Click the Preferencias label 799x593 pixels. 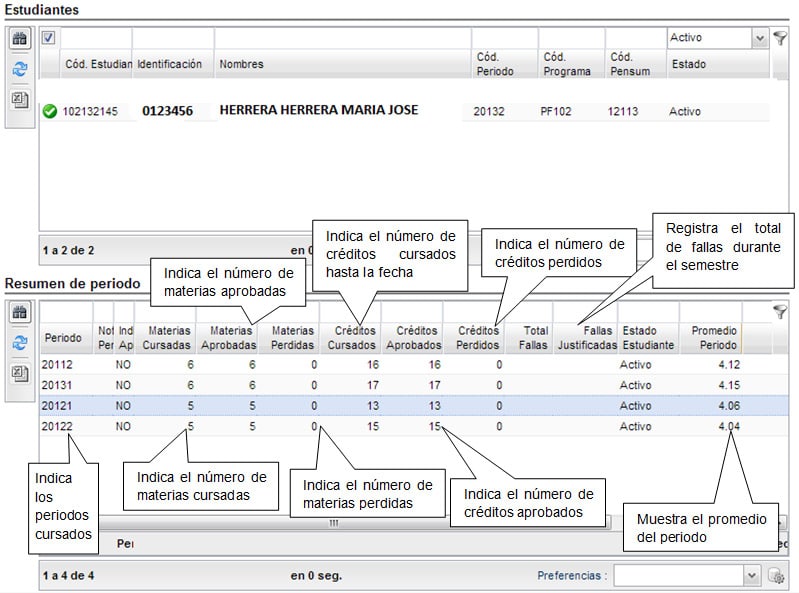pyautogui.click(x=572, y=576)
